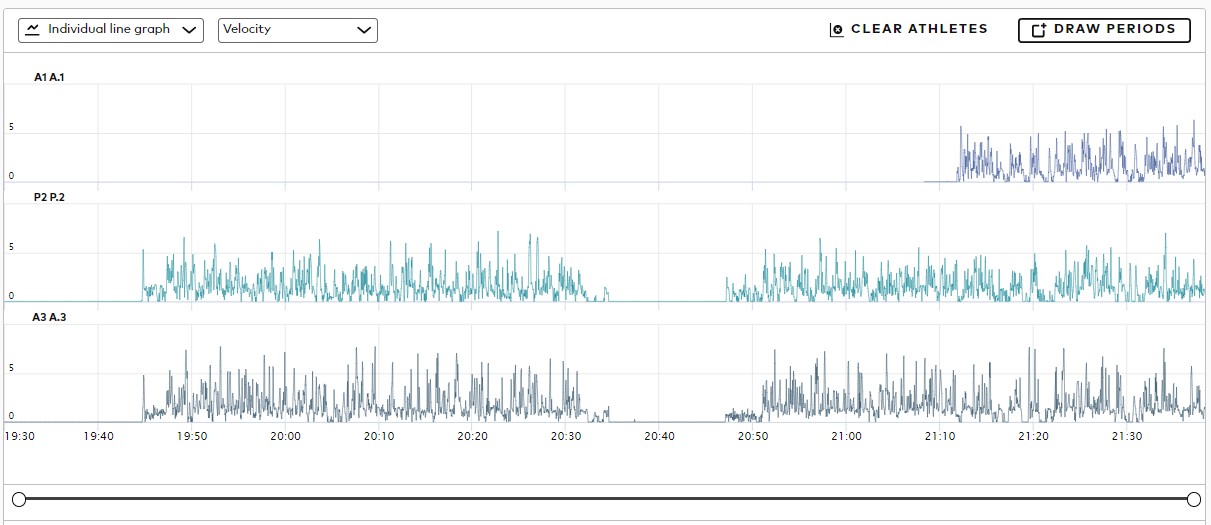Open the Individual line graph dropdown
This screenshot has width=1211, height=525.
pos(111,30)
